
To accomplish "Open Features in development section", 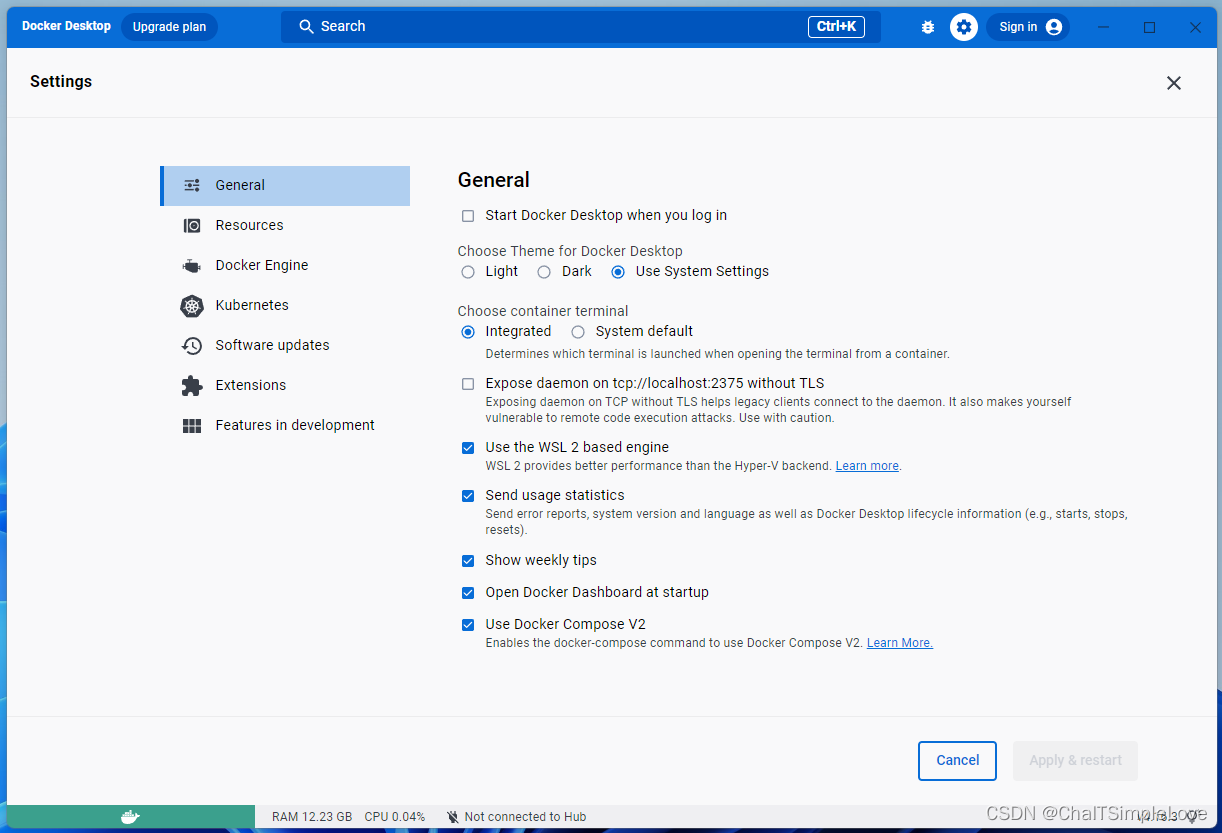I will (x=285, y=426).
